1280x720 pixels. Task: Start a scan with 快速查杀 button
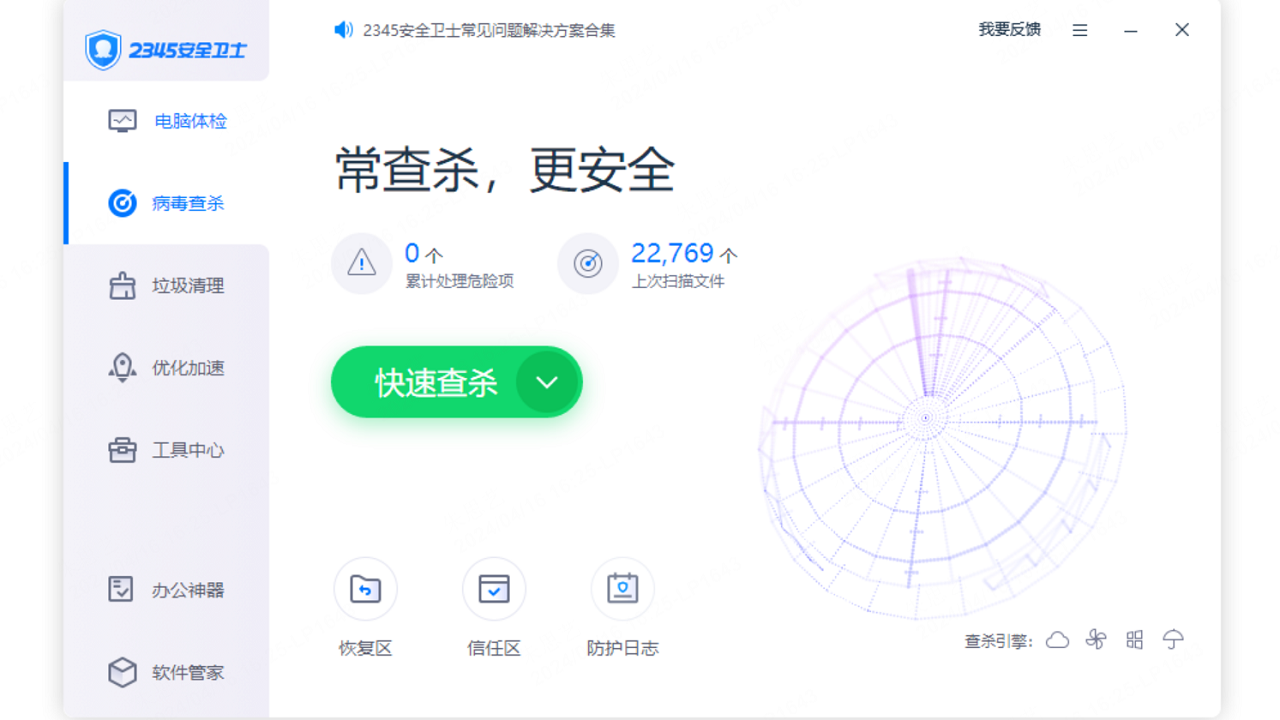coord(437,382)
